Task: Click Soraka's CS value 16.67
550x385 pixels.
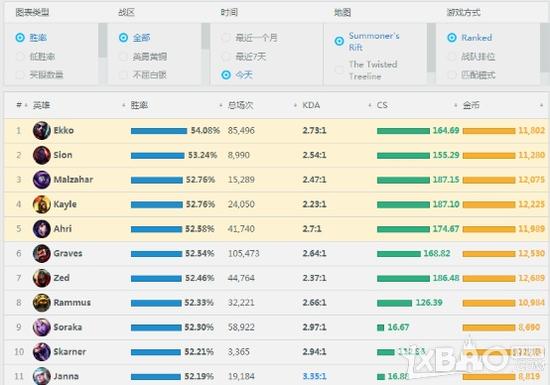Action: click(x=398, y=327)
